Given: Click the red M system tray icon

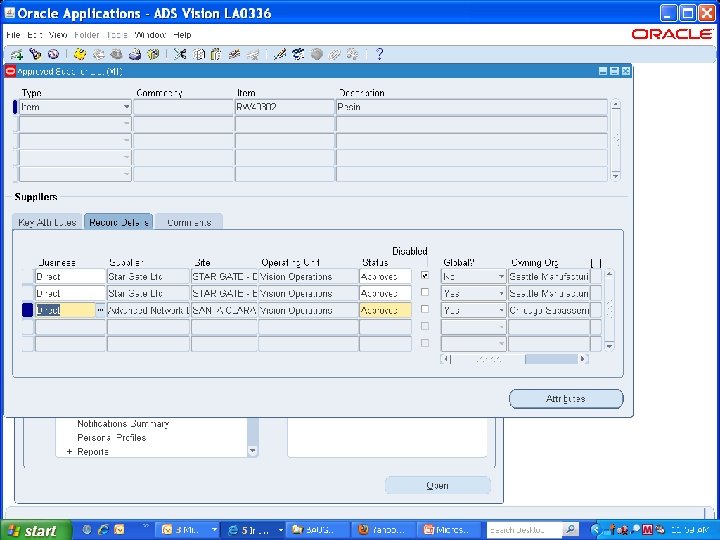Looking at the screenshot, I should pyautogui.click(x=647, y=530).
